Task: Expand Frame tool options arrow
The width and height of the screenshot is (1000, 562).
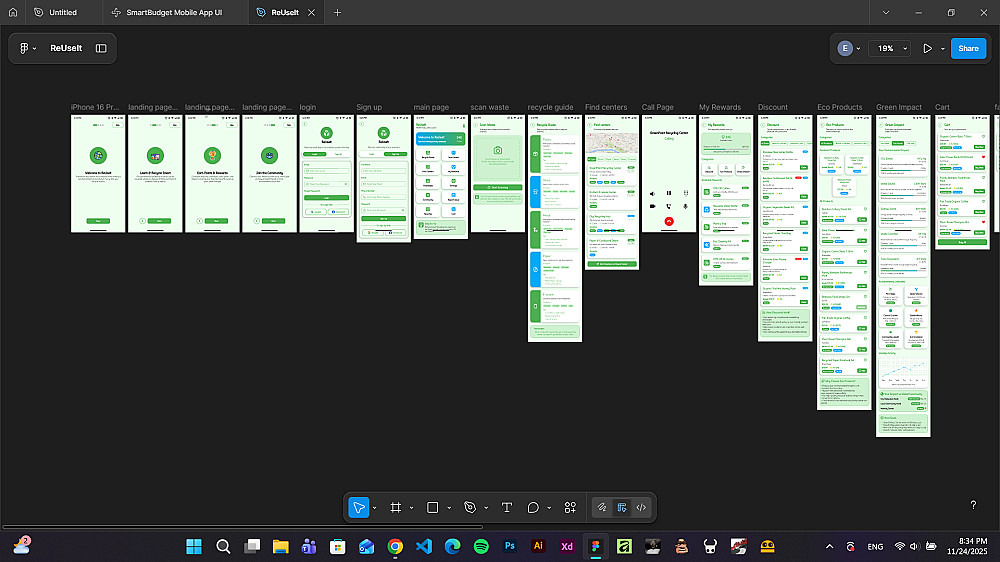Action: (x=411, y=508)
